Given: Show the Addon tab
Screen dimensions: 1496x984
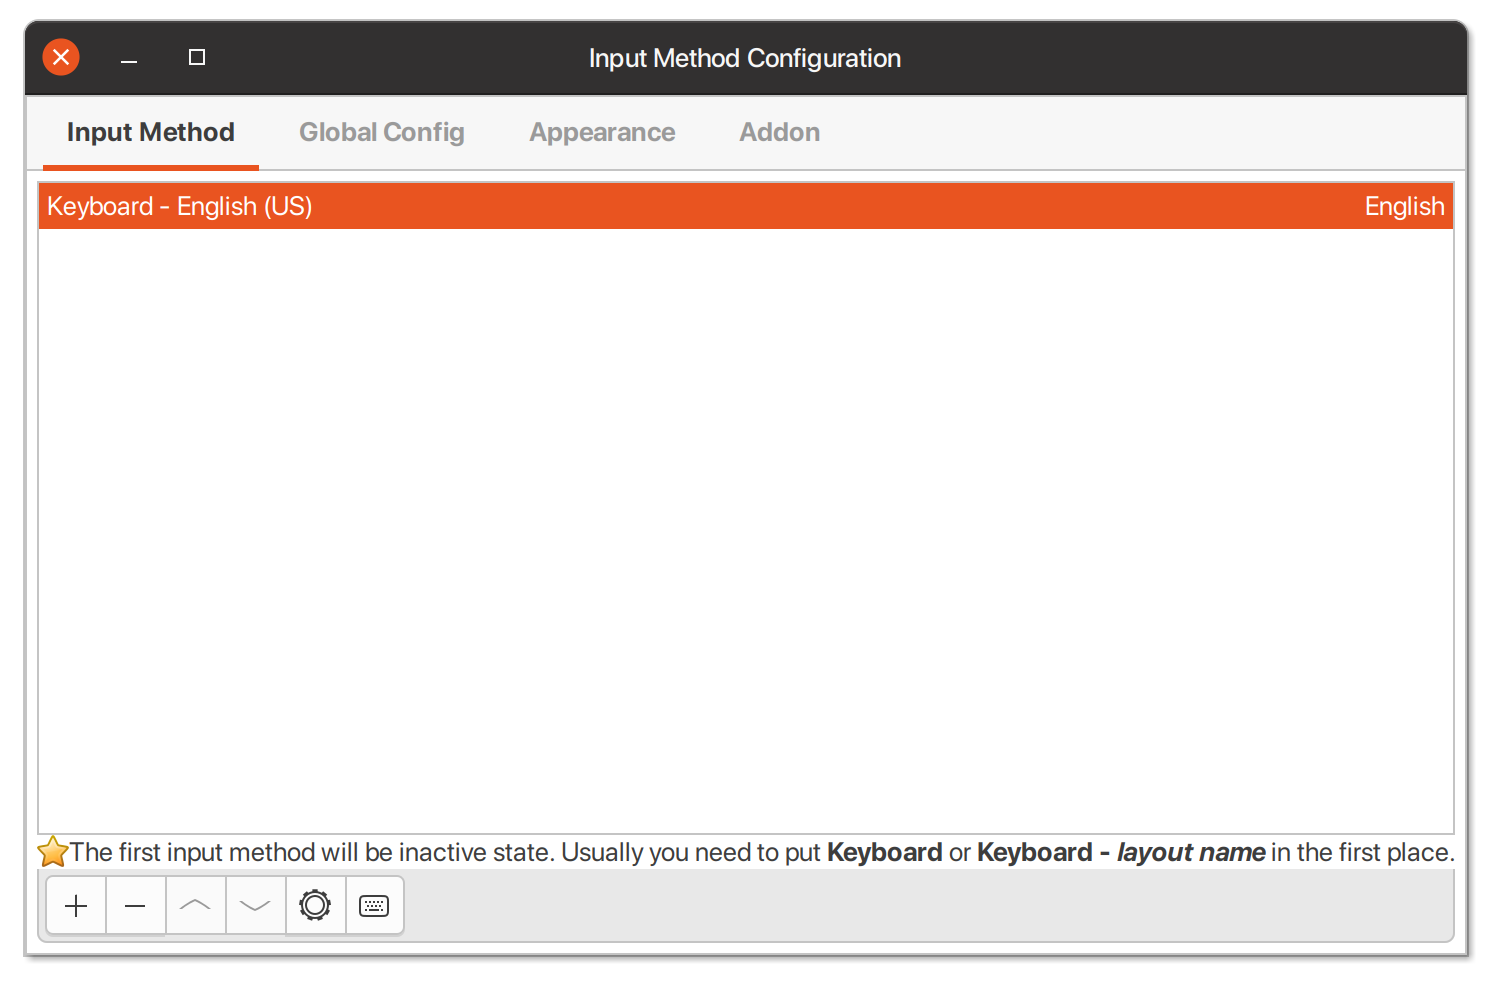Looking at the screenshot, I should click(780, 132).
